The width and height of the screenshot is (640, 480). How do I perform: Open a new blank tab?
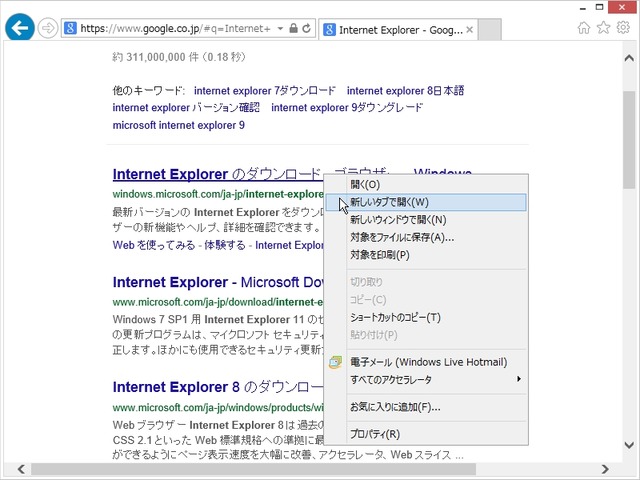click(490, 30)
